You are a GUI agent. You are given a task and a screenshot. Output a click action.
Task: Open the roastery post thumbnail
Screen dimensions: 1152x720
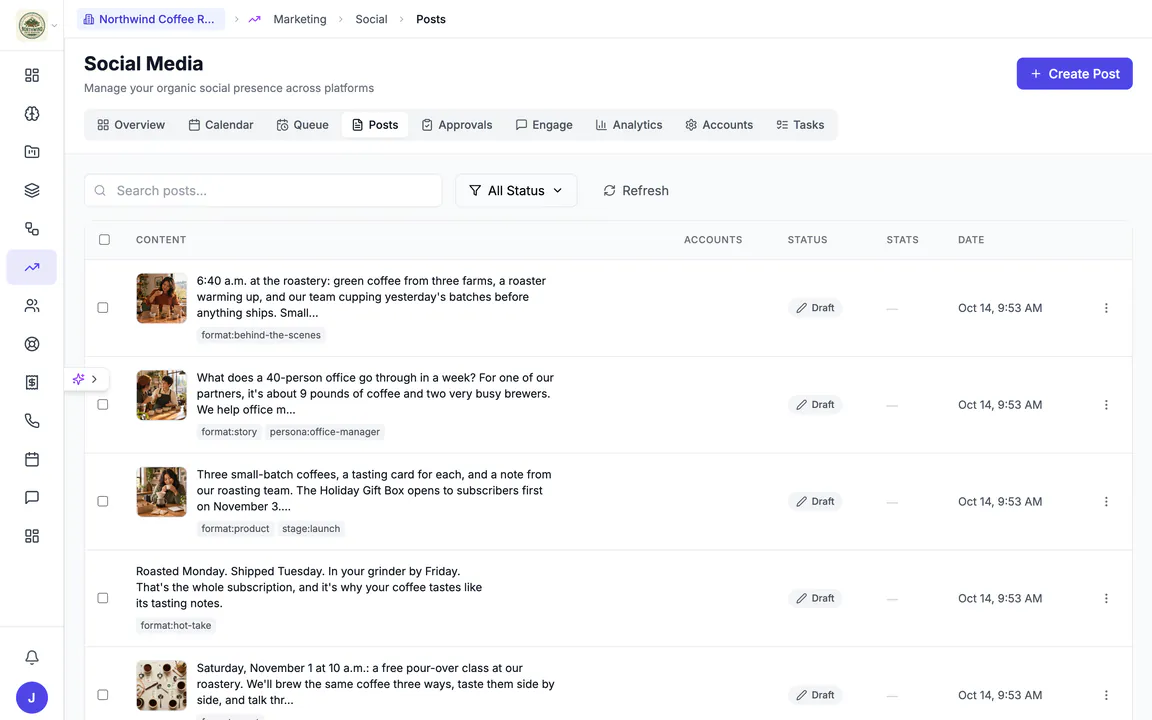(x=162, y=298)
